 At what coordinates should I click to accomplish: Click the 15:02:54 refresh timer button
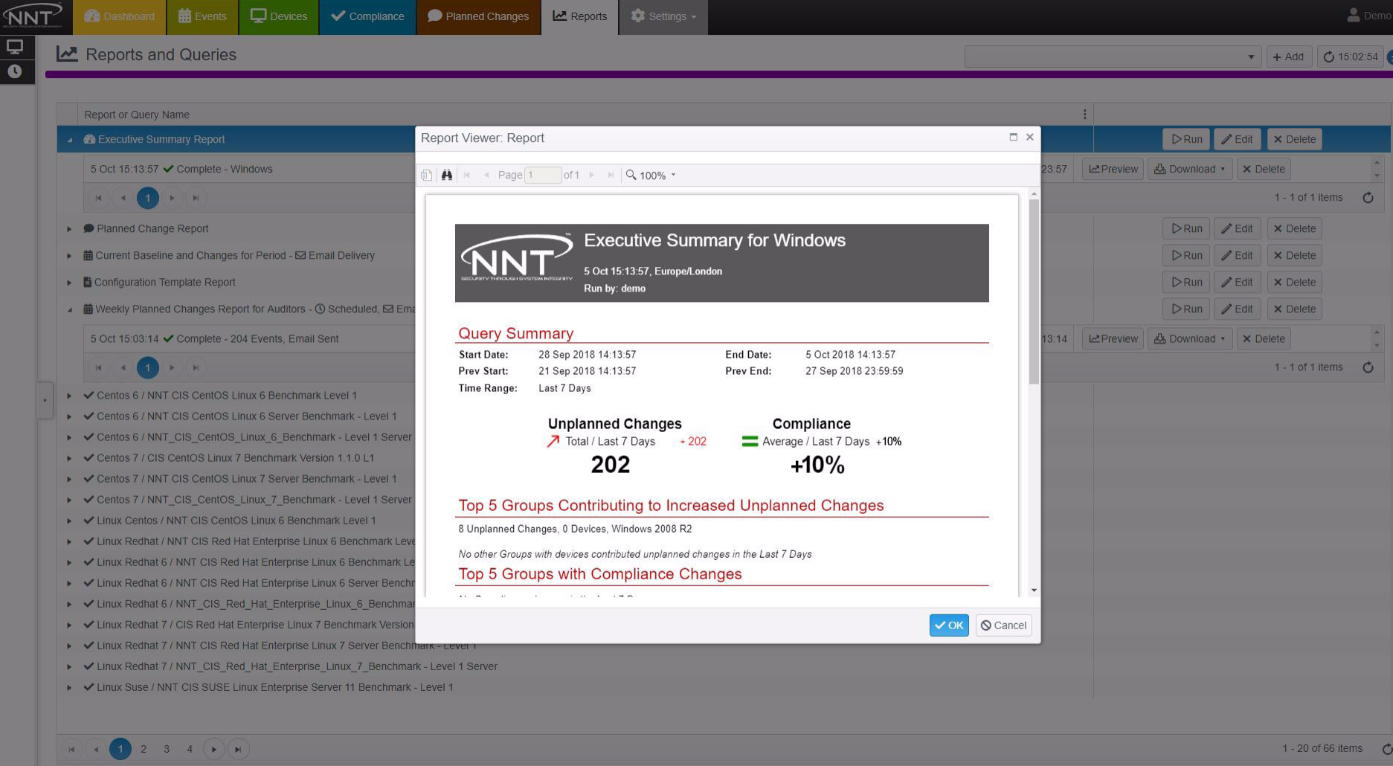coord(1350,57)
